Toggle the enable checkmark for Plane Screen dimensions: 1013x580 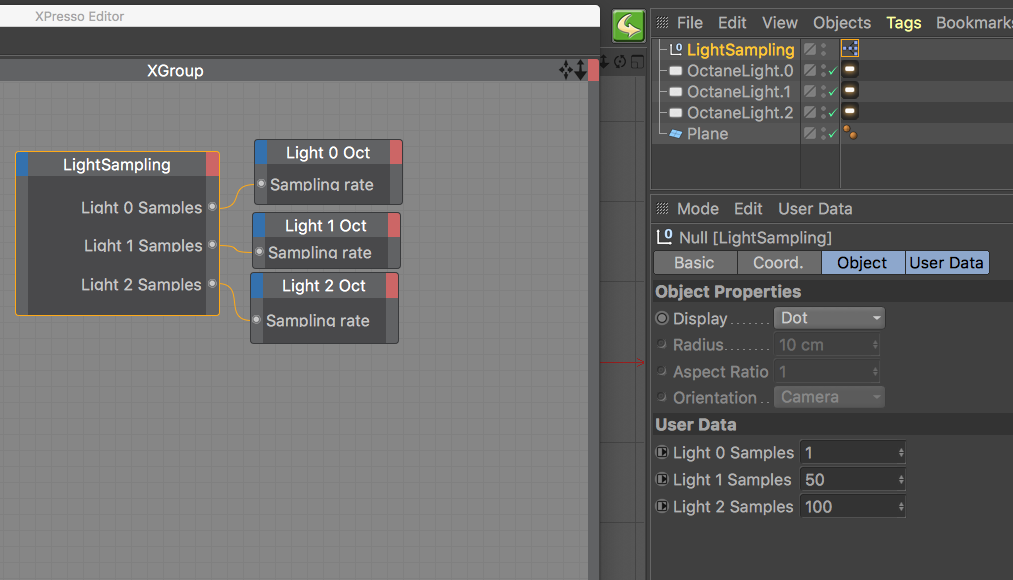[832, 133]
